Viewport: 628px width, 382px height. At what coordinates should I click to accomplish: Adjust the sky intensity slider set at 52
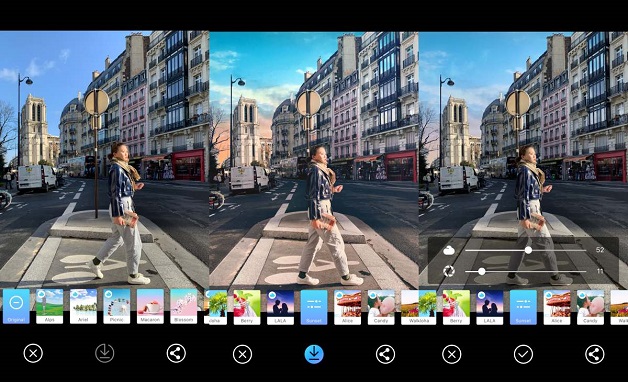click(525, 250)
